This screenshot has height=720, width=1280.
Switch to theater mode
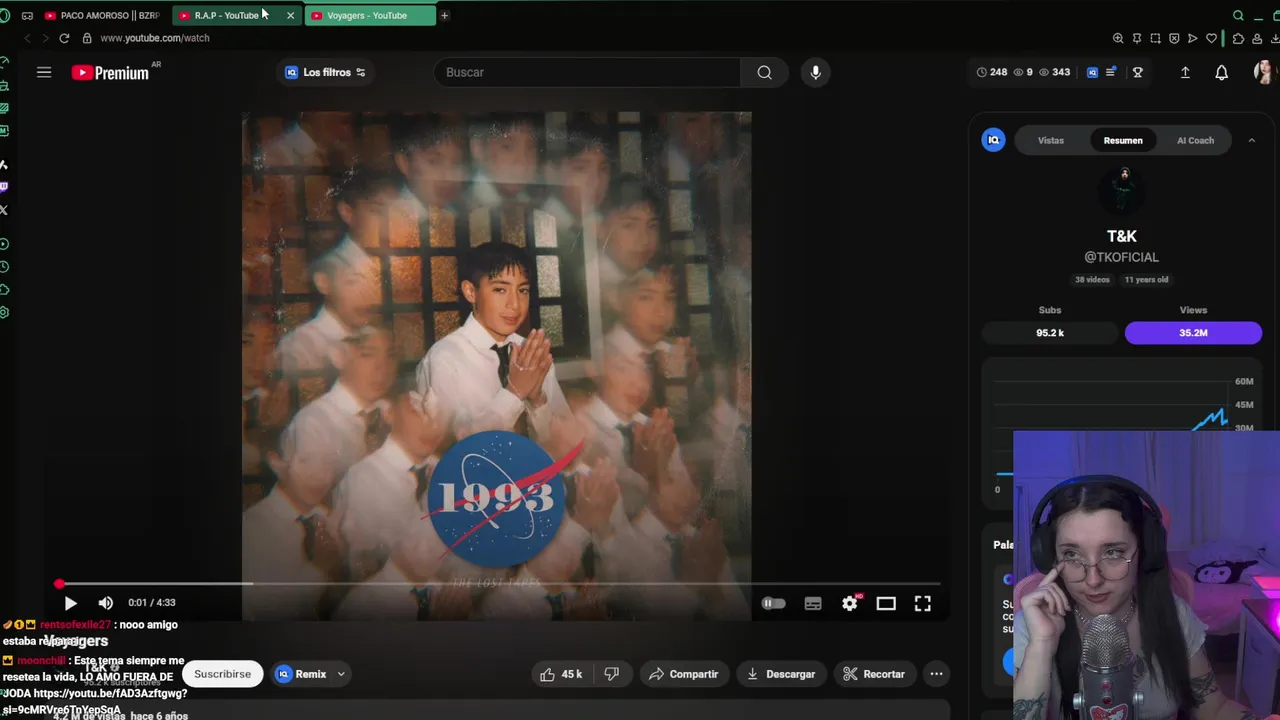(886, 603)
